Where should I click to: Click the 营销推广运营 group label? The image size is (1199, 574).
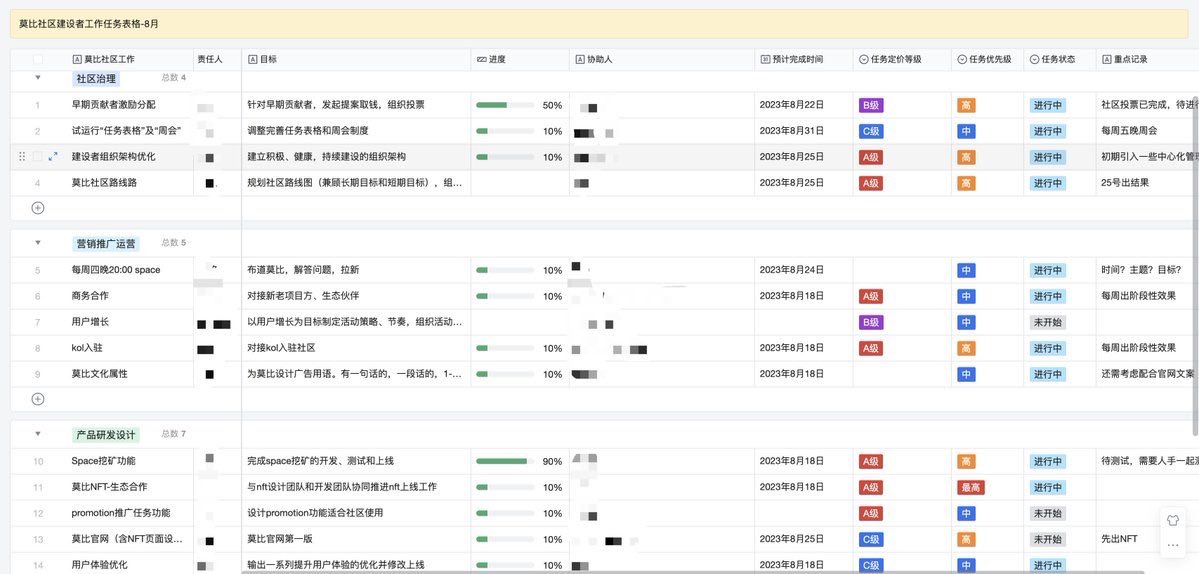tap(106, 244)
